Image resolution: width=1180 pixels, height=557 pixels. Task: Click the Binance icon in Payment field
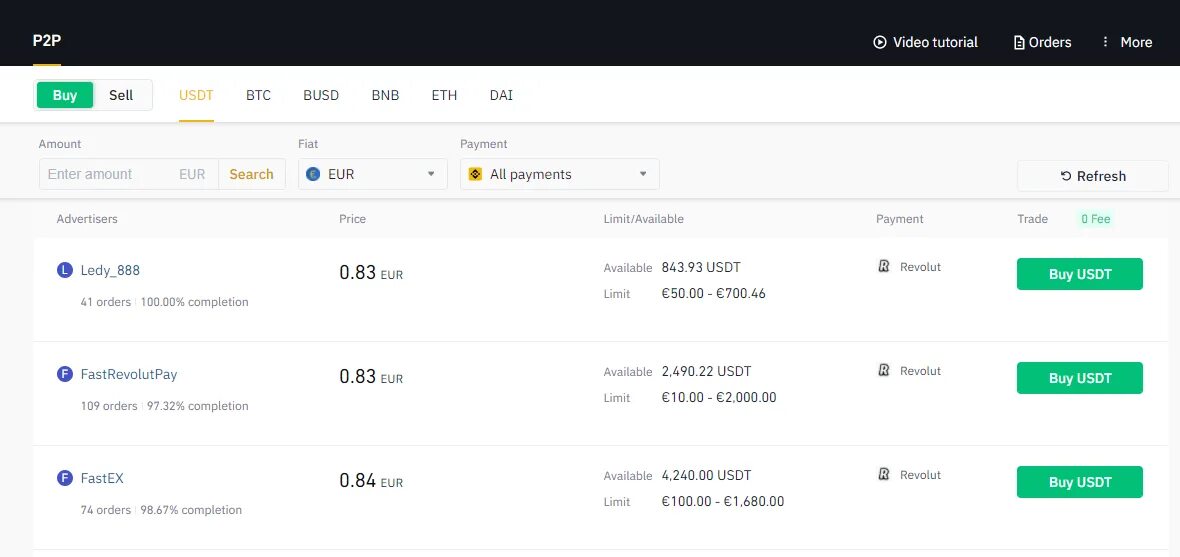(x=475, y=174)
